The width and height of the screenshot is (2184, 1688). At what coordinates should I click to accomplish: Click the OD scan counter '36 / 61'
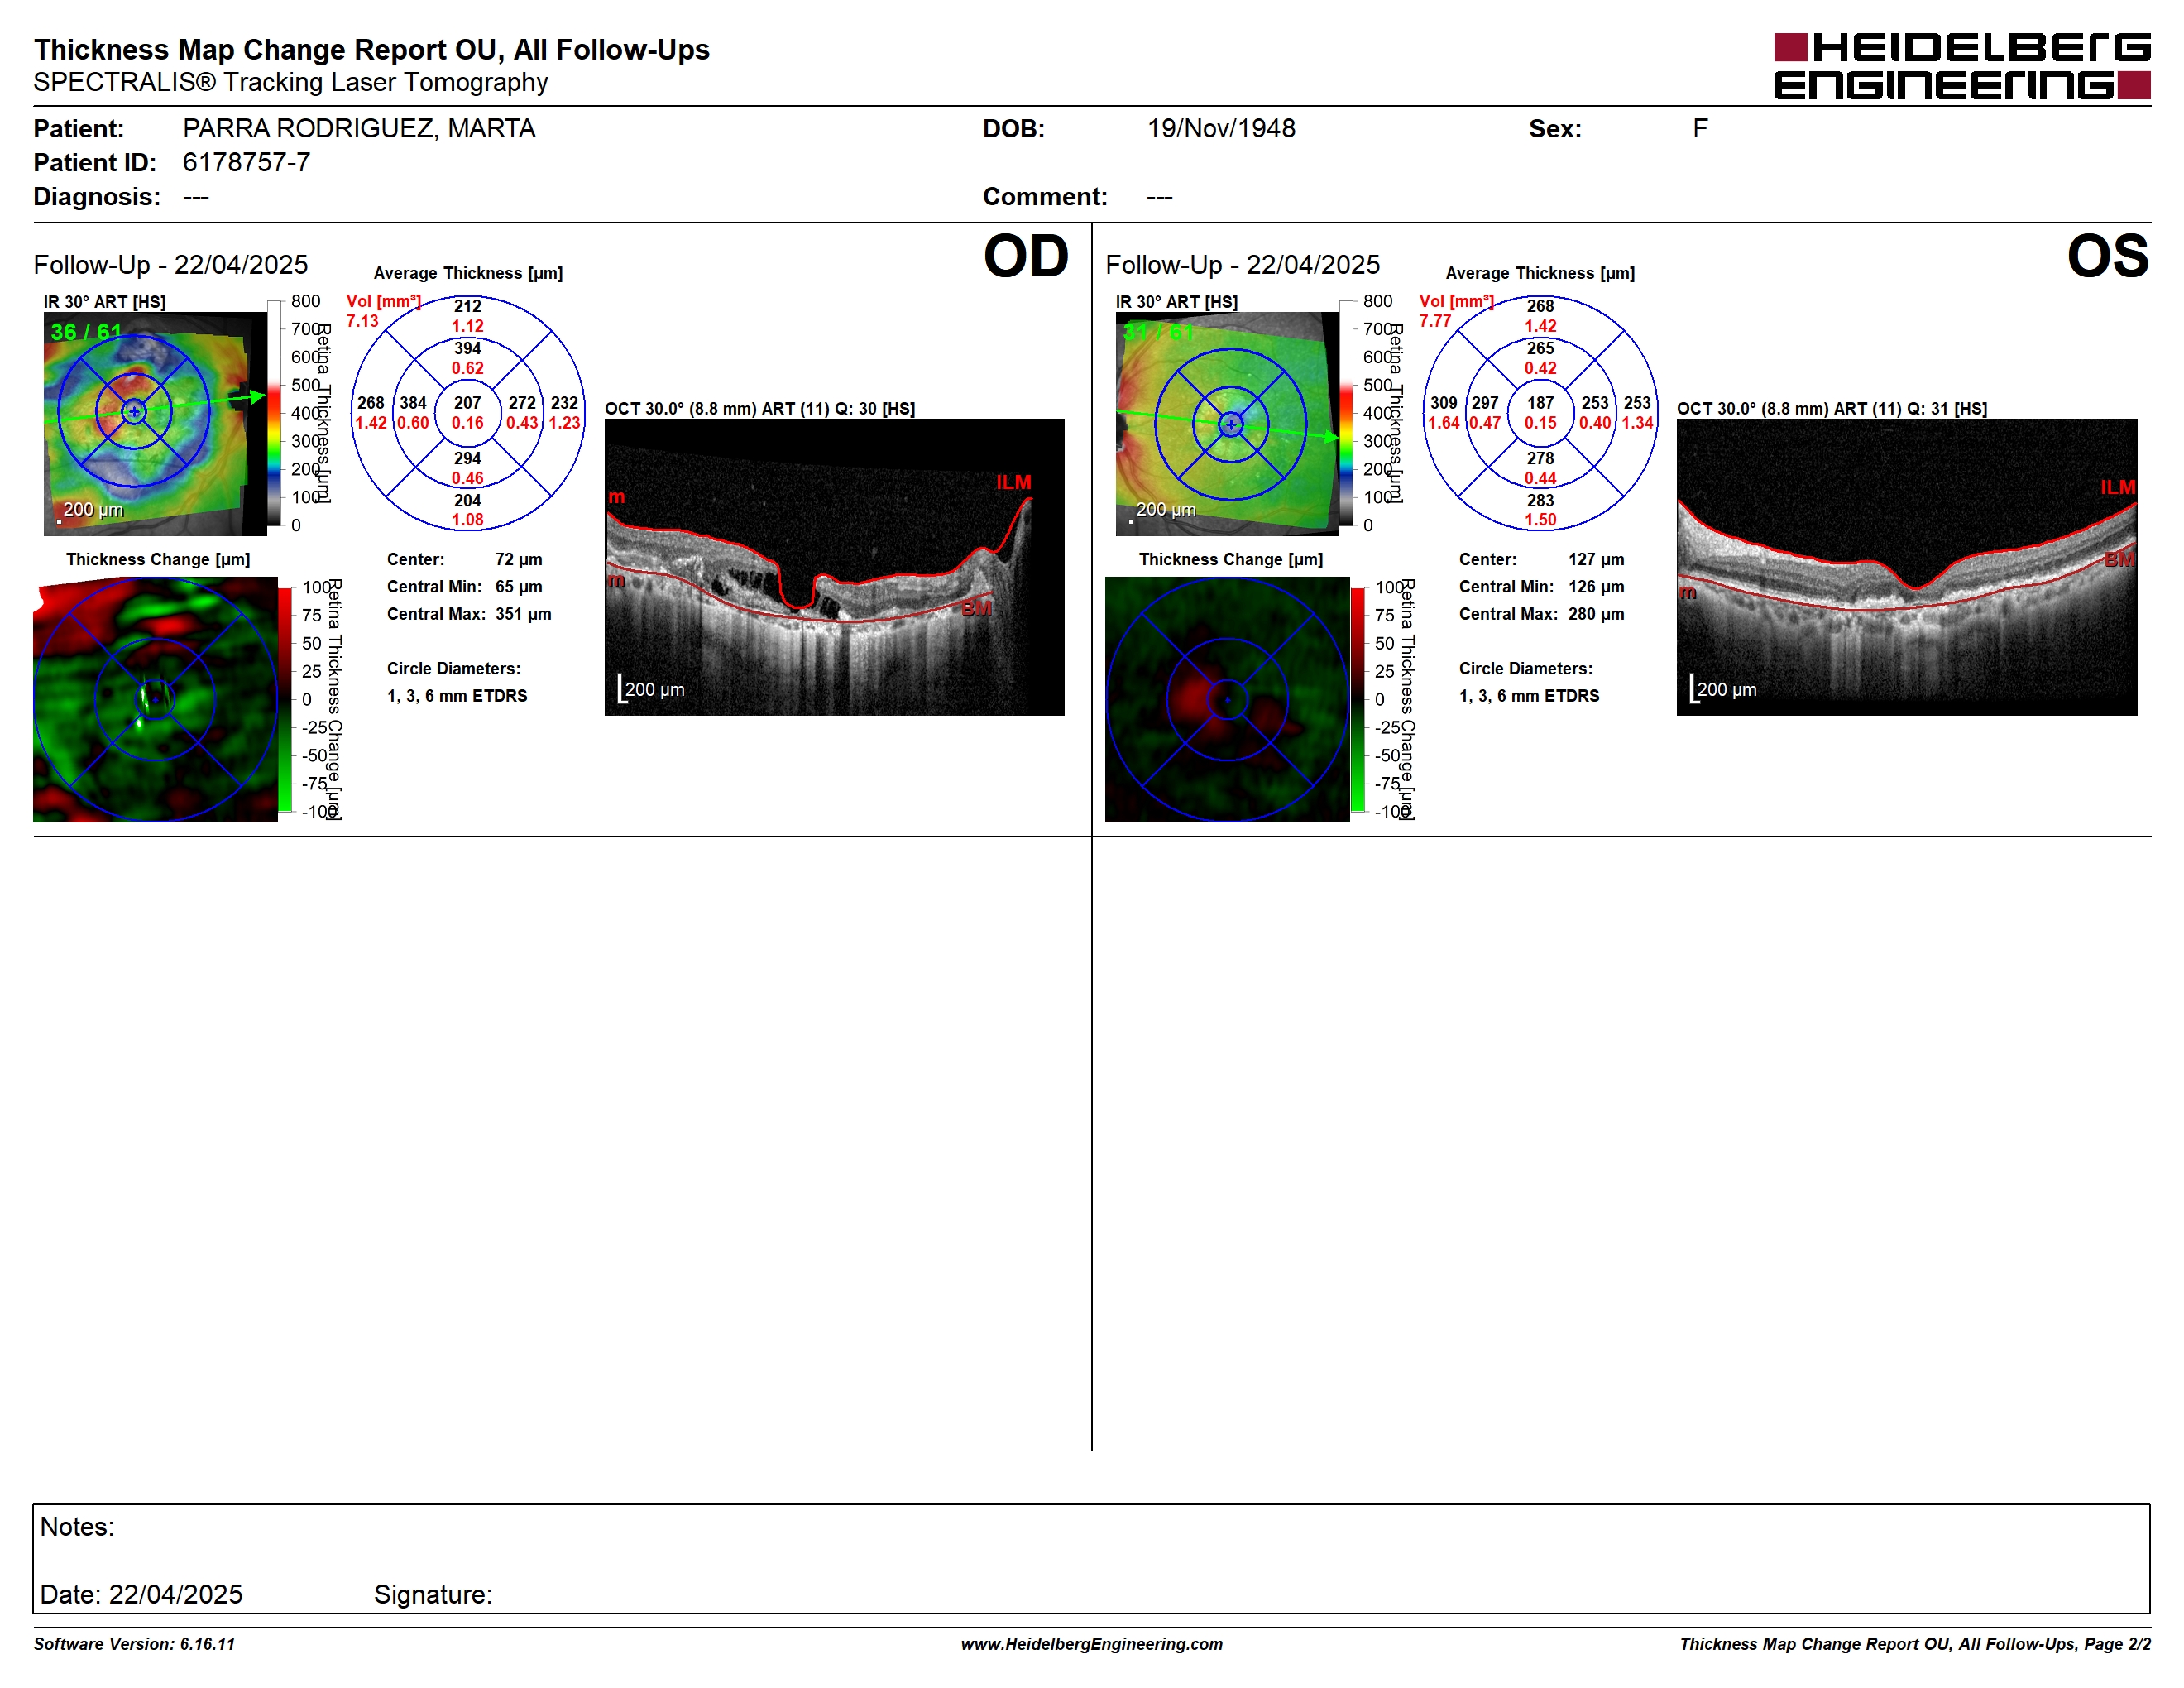click(x=86, y=331)
